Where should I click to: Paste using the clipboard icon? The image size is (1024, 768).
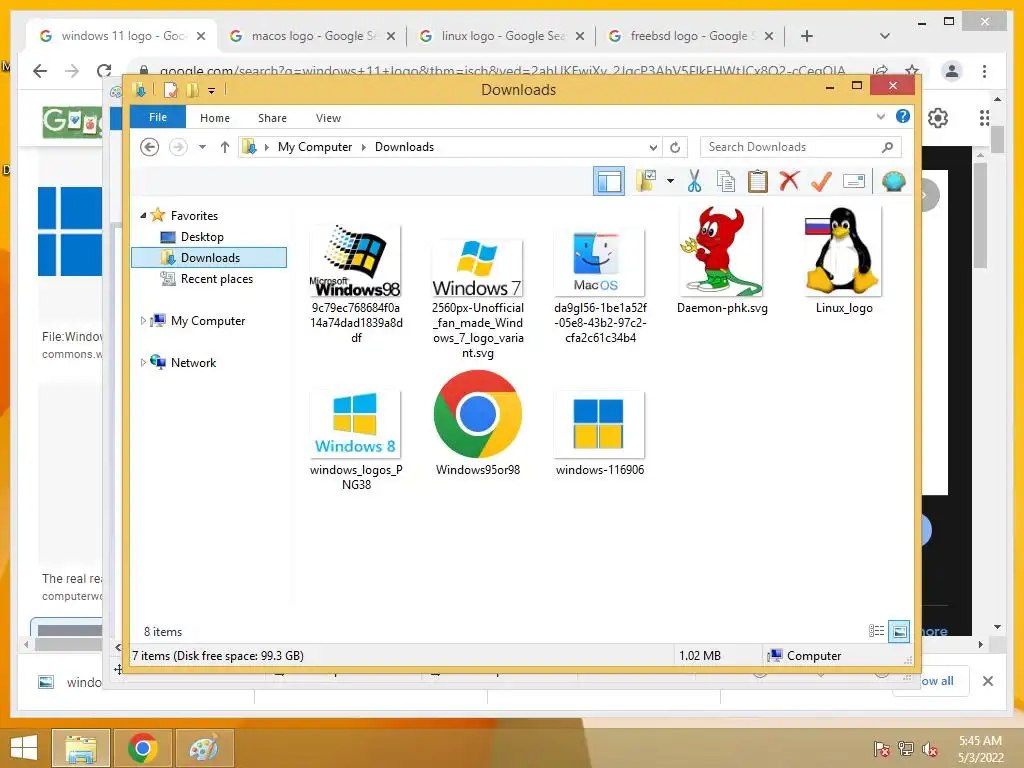coord(758,181)
